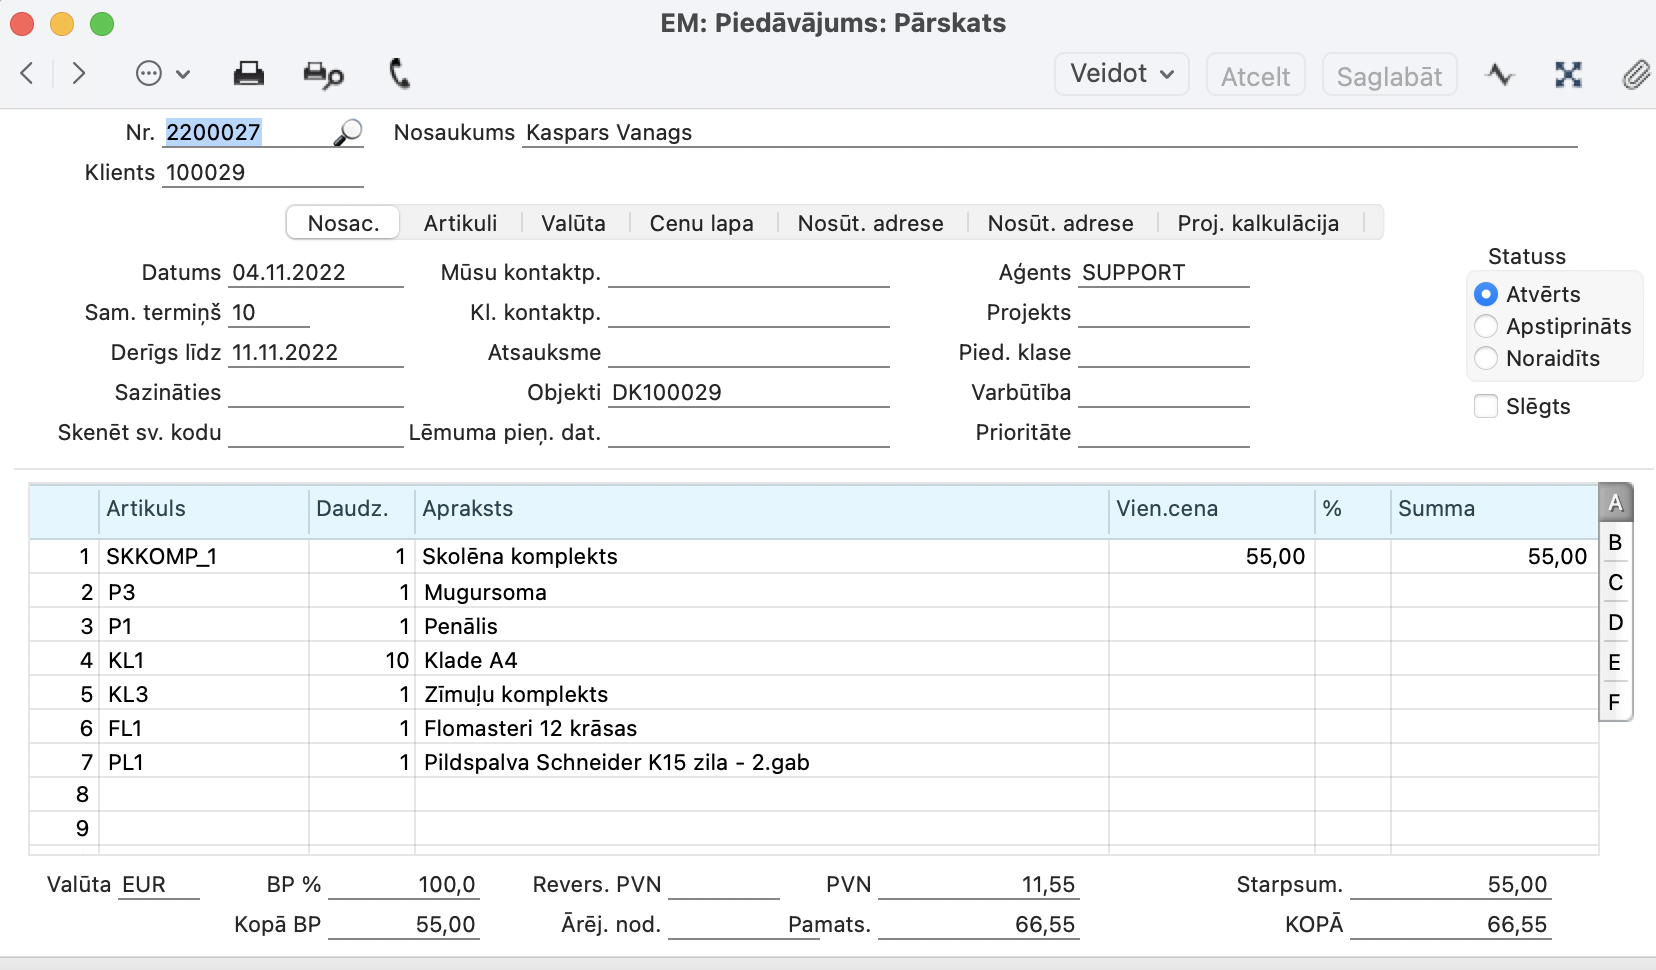This screenshot has width=1656, height=970.
Task: Click the workflow overview crossed-arrows icon
Action: [x=1568, y=75]
